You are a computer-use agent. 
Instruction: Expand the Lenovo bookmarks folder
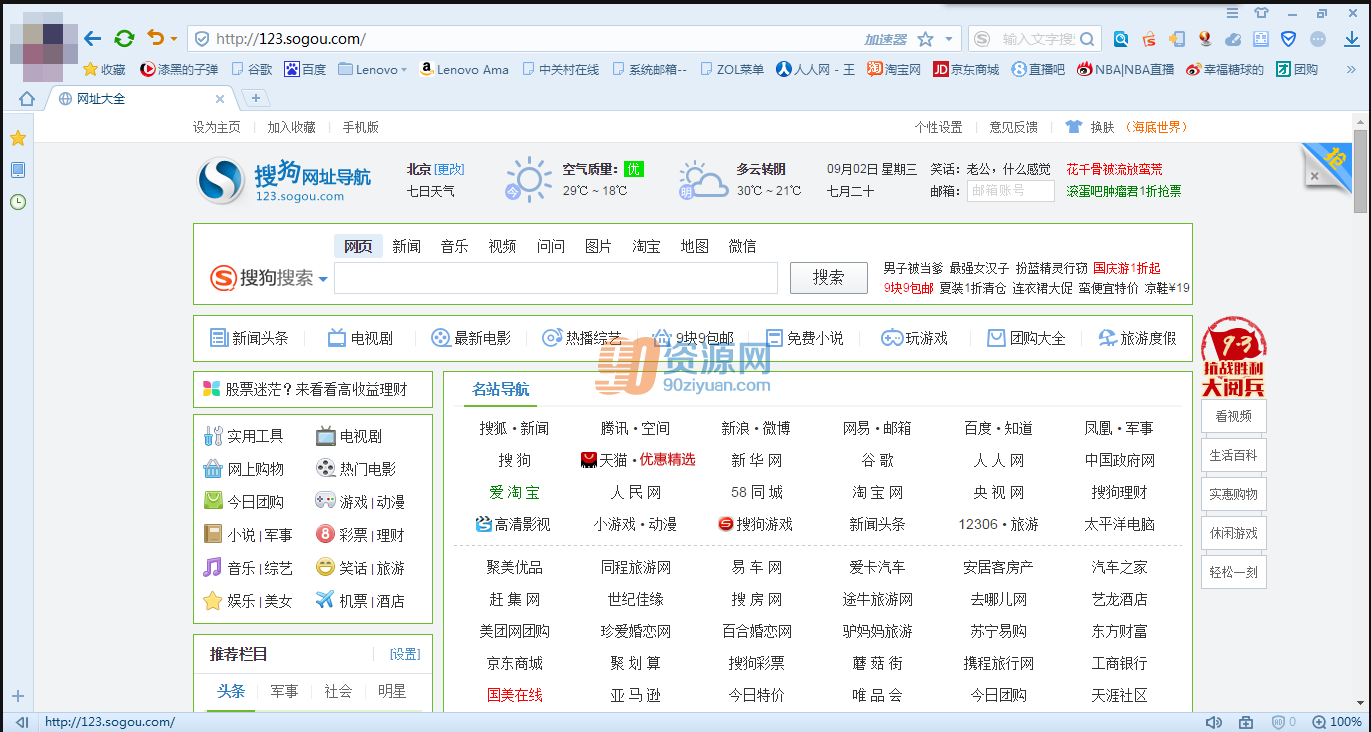[373, 69]
